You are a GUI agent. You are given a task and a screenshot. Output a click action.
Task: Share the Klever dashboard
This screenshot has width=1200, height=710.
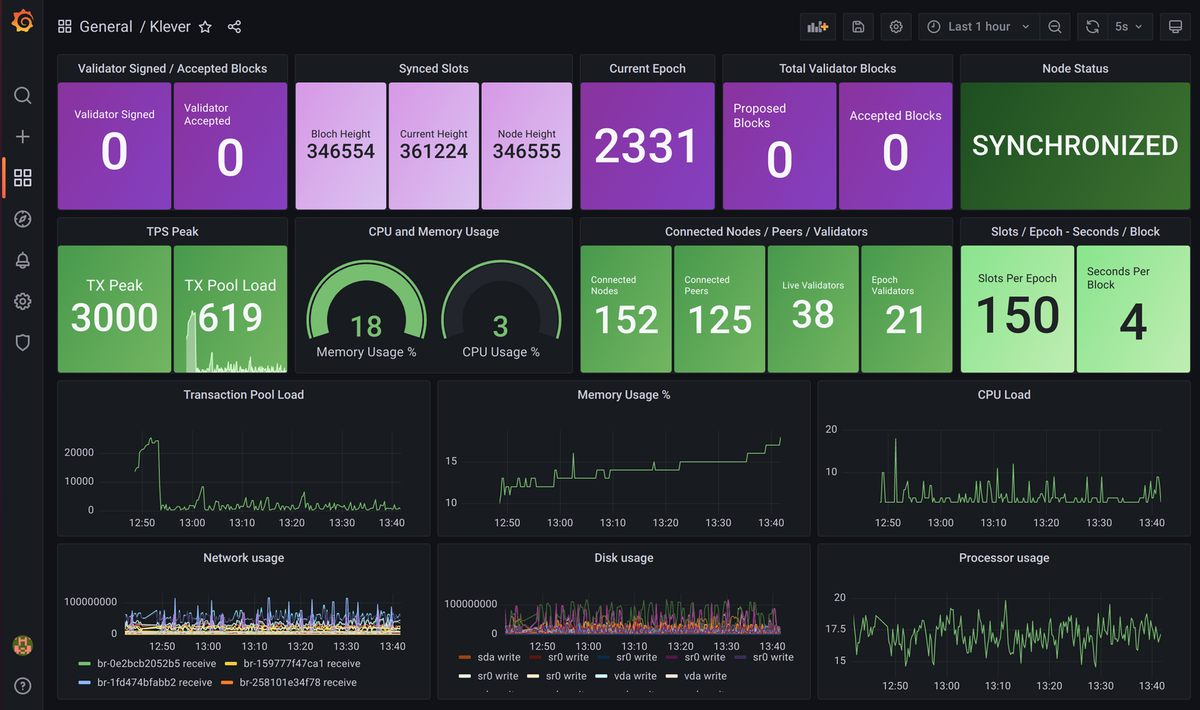pyautogui.click(x=234, y=27)
